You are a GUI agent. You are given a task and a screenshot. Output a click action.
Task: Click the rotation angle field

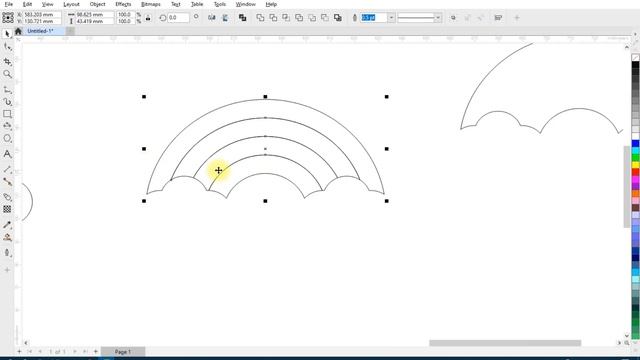178,18
